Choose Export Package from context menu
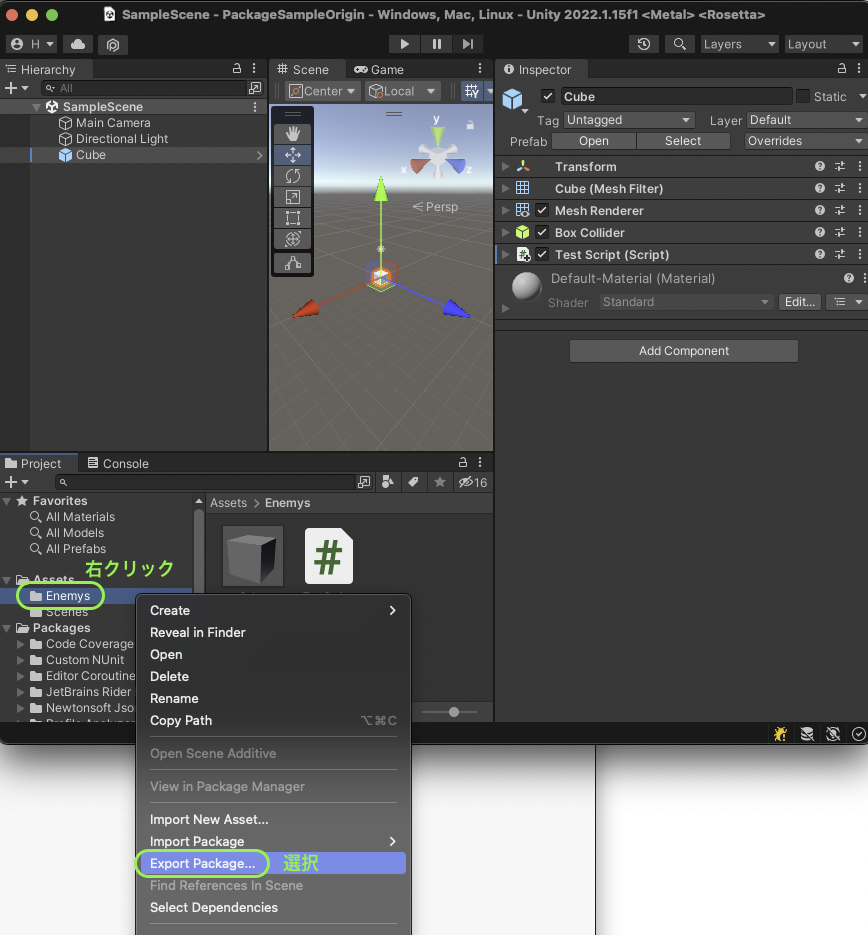Viewport: 868px width, 935px height. pos(202,863)
